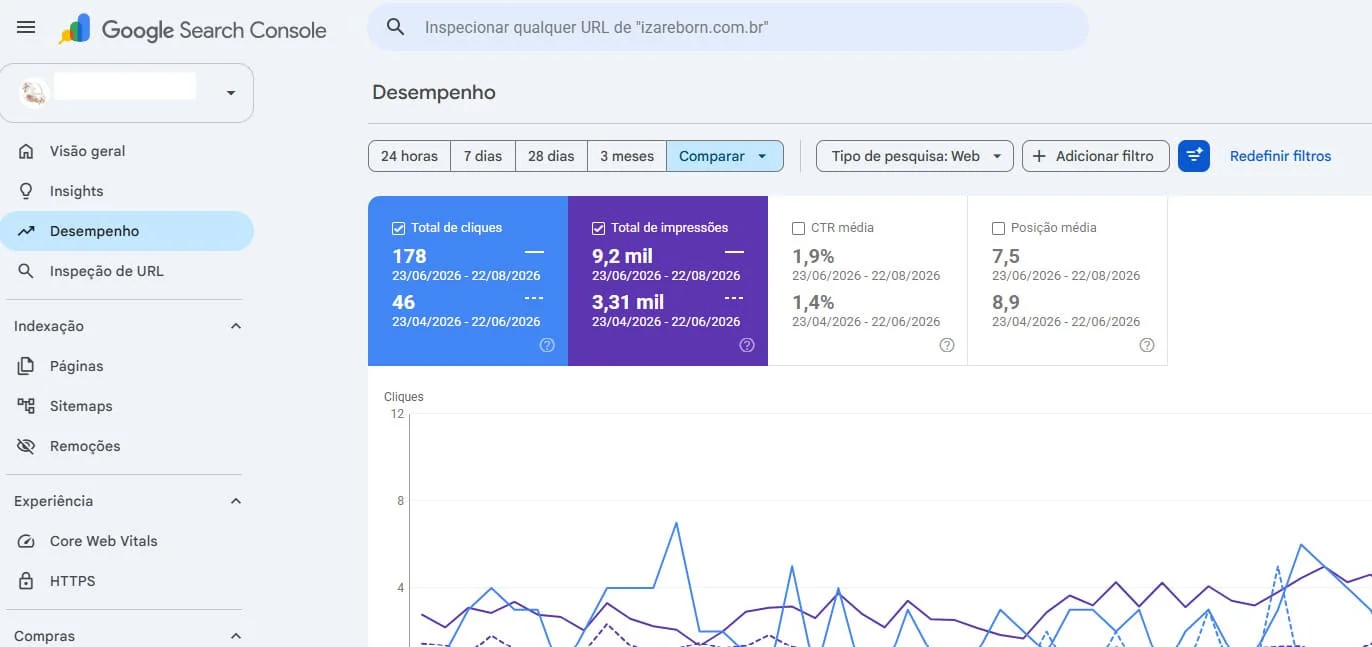This screenshot has width=1372, height=647.
Task: Enable Posição média checkbox
Action: 998,228
